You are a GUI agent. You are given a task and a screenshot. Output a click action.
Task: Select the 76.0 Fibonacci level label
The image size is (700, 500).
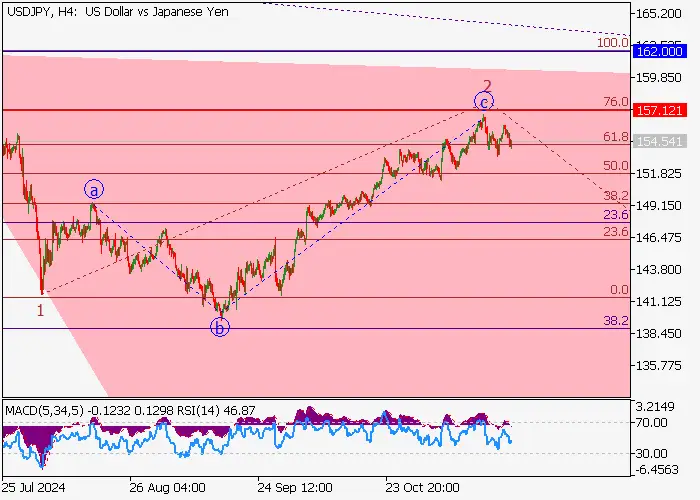tap(616, 102)
